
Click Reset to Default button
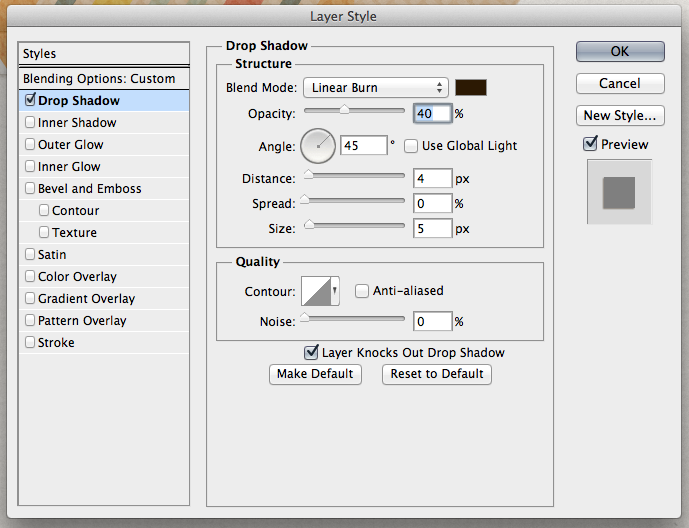(x=437, y=374)
